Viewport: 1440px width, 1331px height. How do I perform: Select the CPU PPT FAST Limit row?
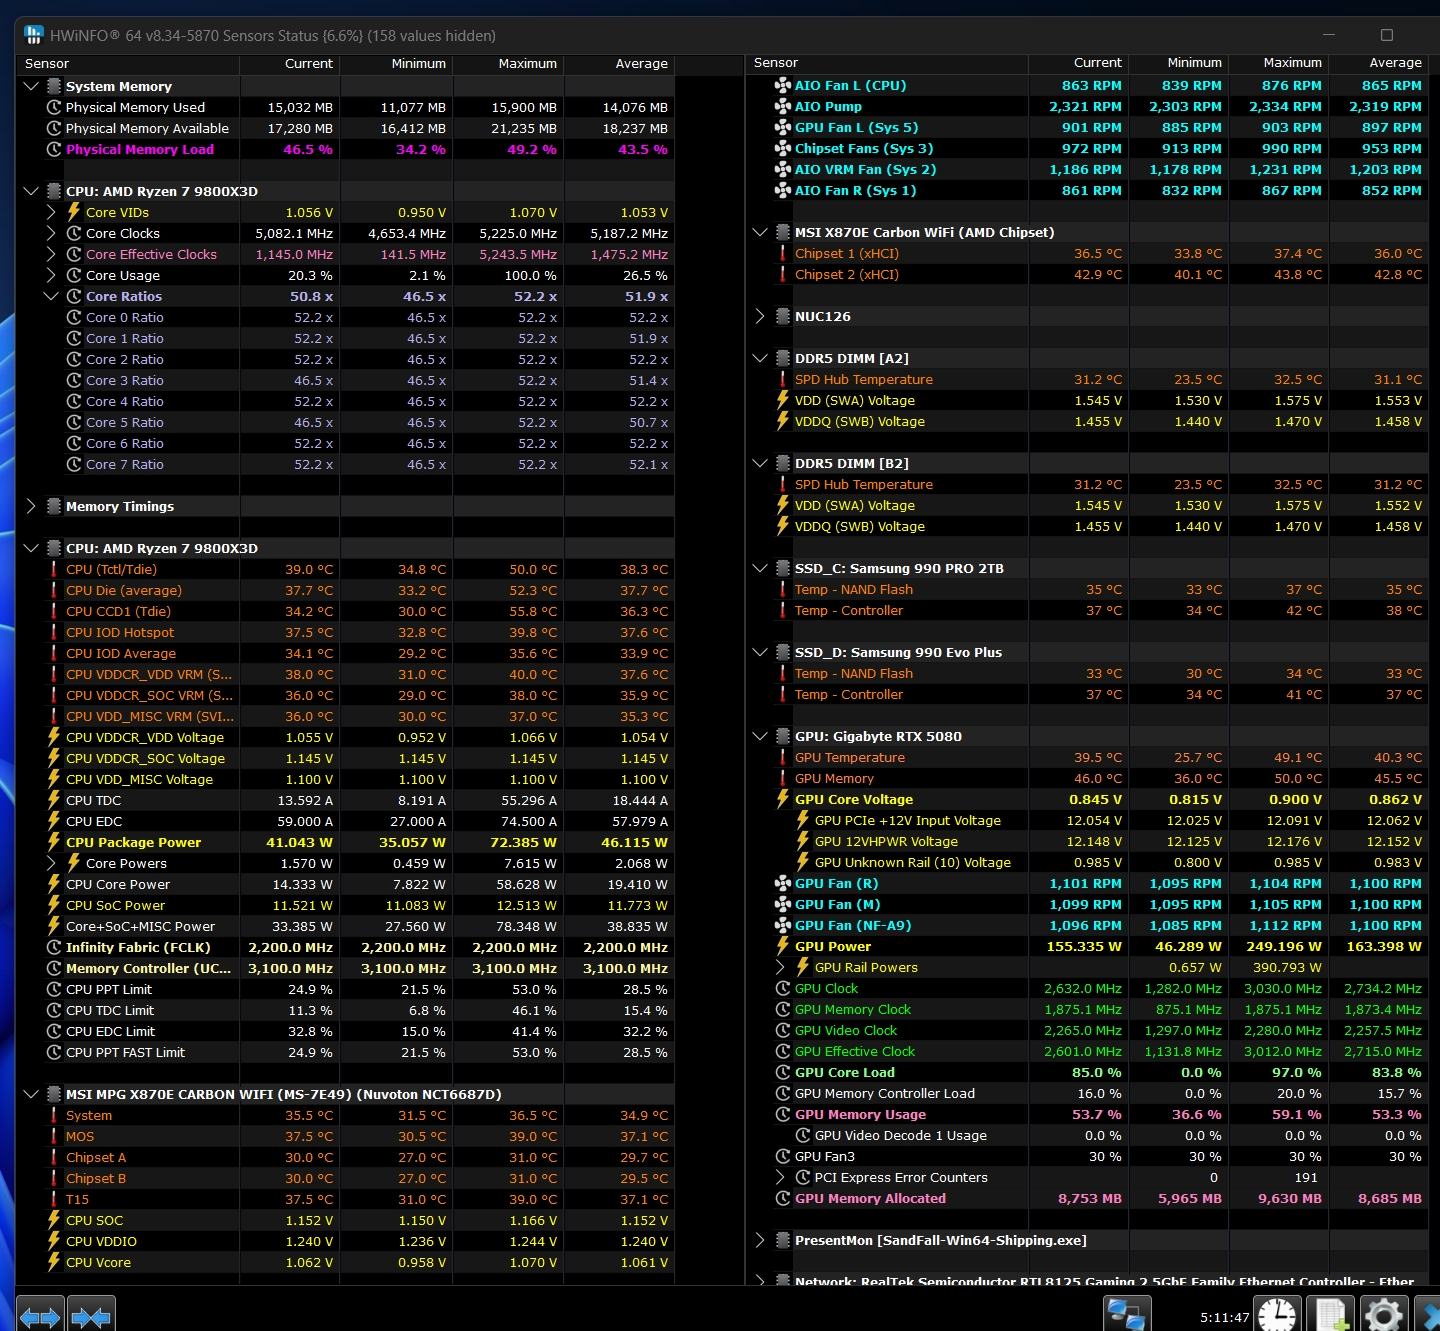(345, 1052)
